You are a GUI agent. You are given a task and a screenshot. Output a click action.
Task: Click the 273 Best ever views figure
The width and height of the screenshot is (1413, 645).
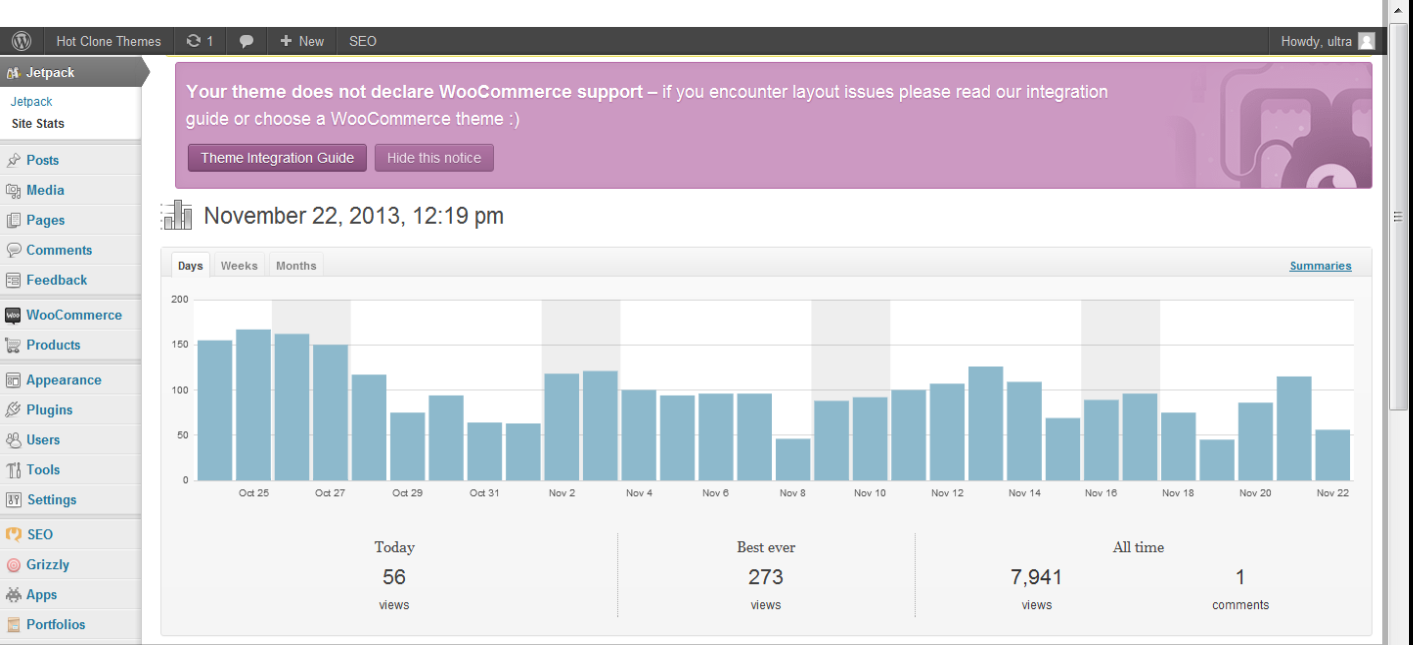click(765, 577)
